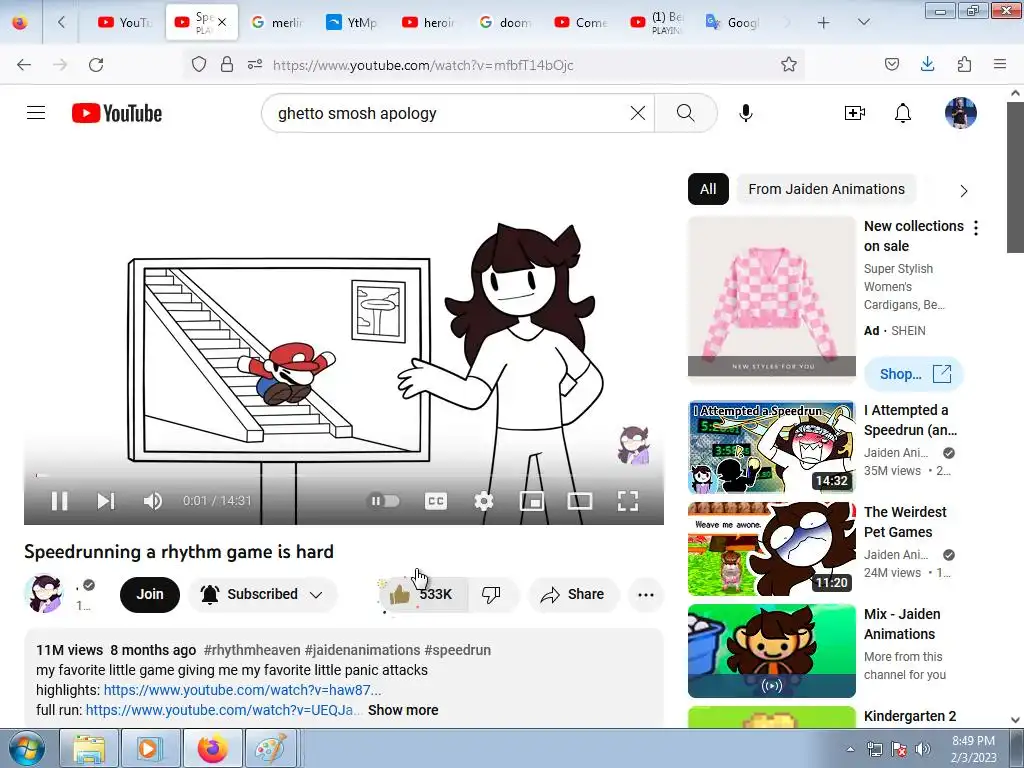Show more filter chips with arrow
This screenshot has height=768, width=1024.
[964, 191]
